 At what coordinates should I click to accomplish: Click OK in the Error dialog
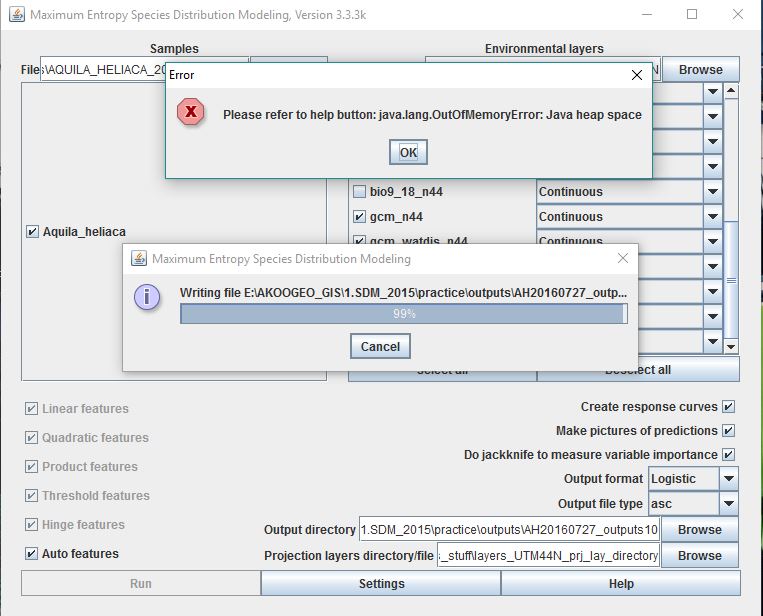(x=408, y=152)
